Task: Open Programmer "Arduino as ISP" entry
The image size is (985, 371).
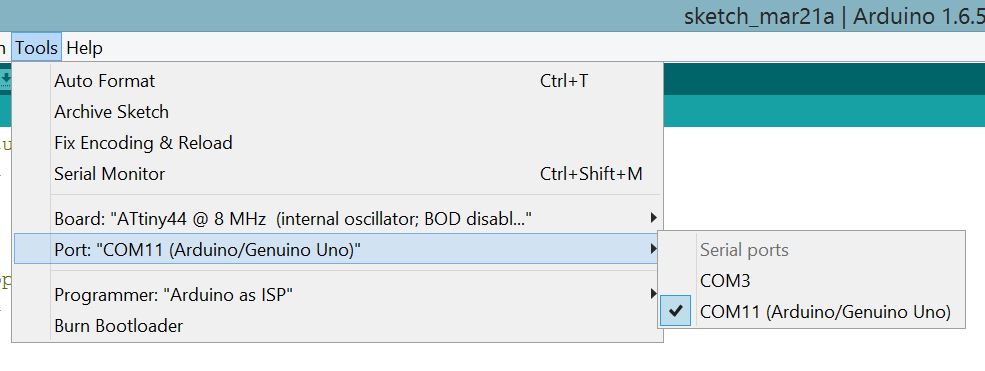Action: (337, 294)
